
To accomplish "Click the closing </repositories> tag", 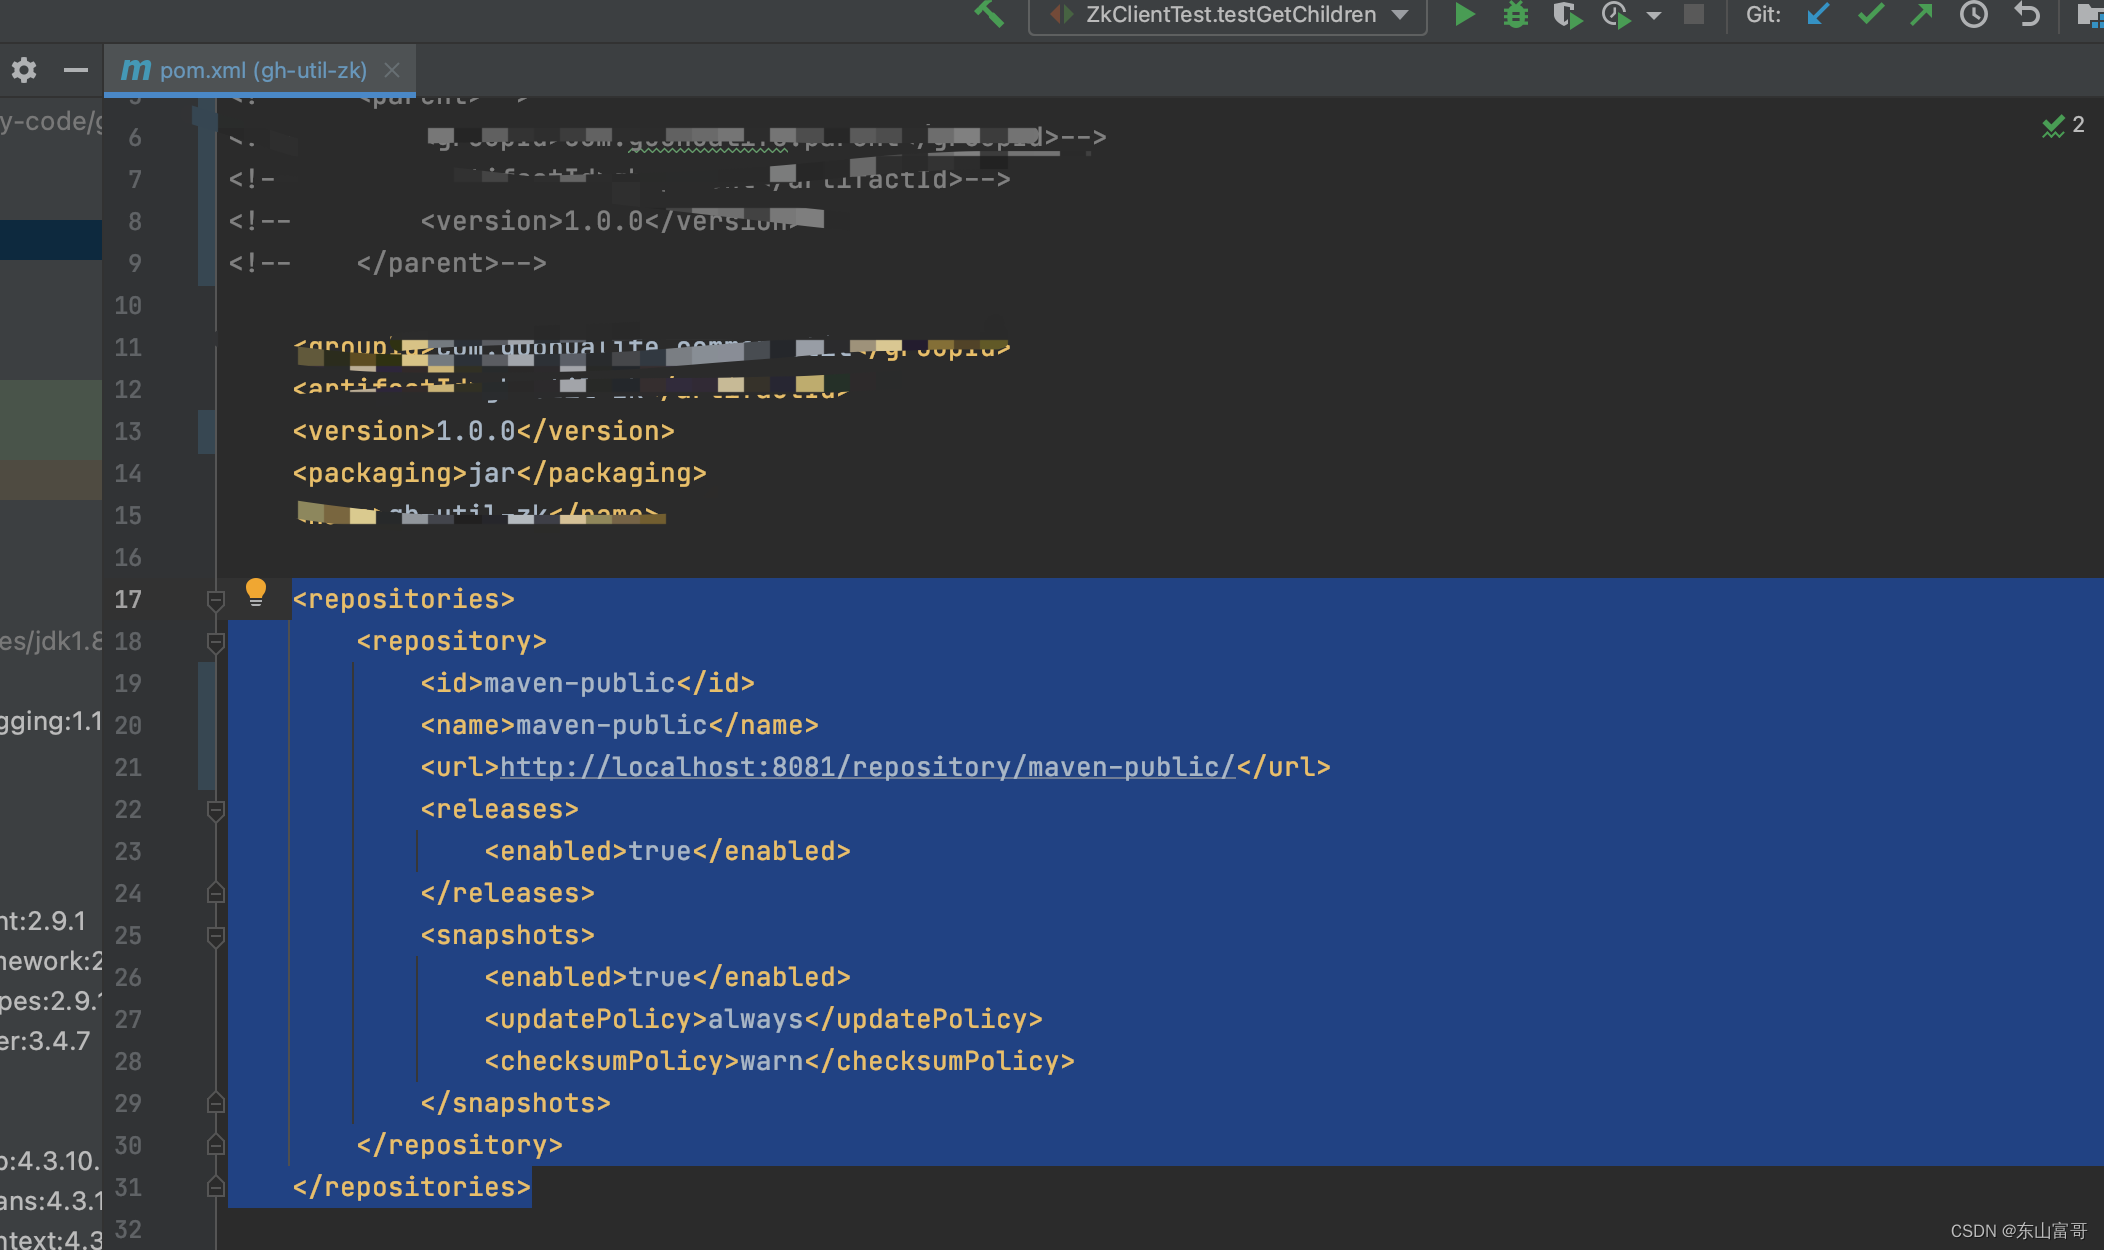I will tap(411, 1187).
